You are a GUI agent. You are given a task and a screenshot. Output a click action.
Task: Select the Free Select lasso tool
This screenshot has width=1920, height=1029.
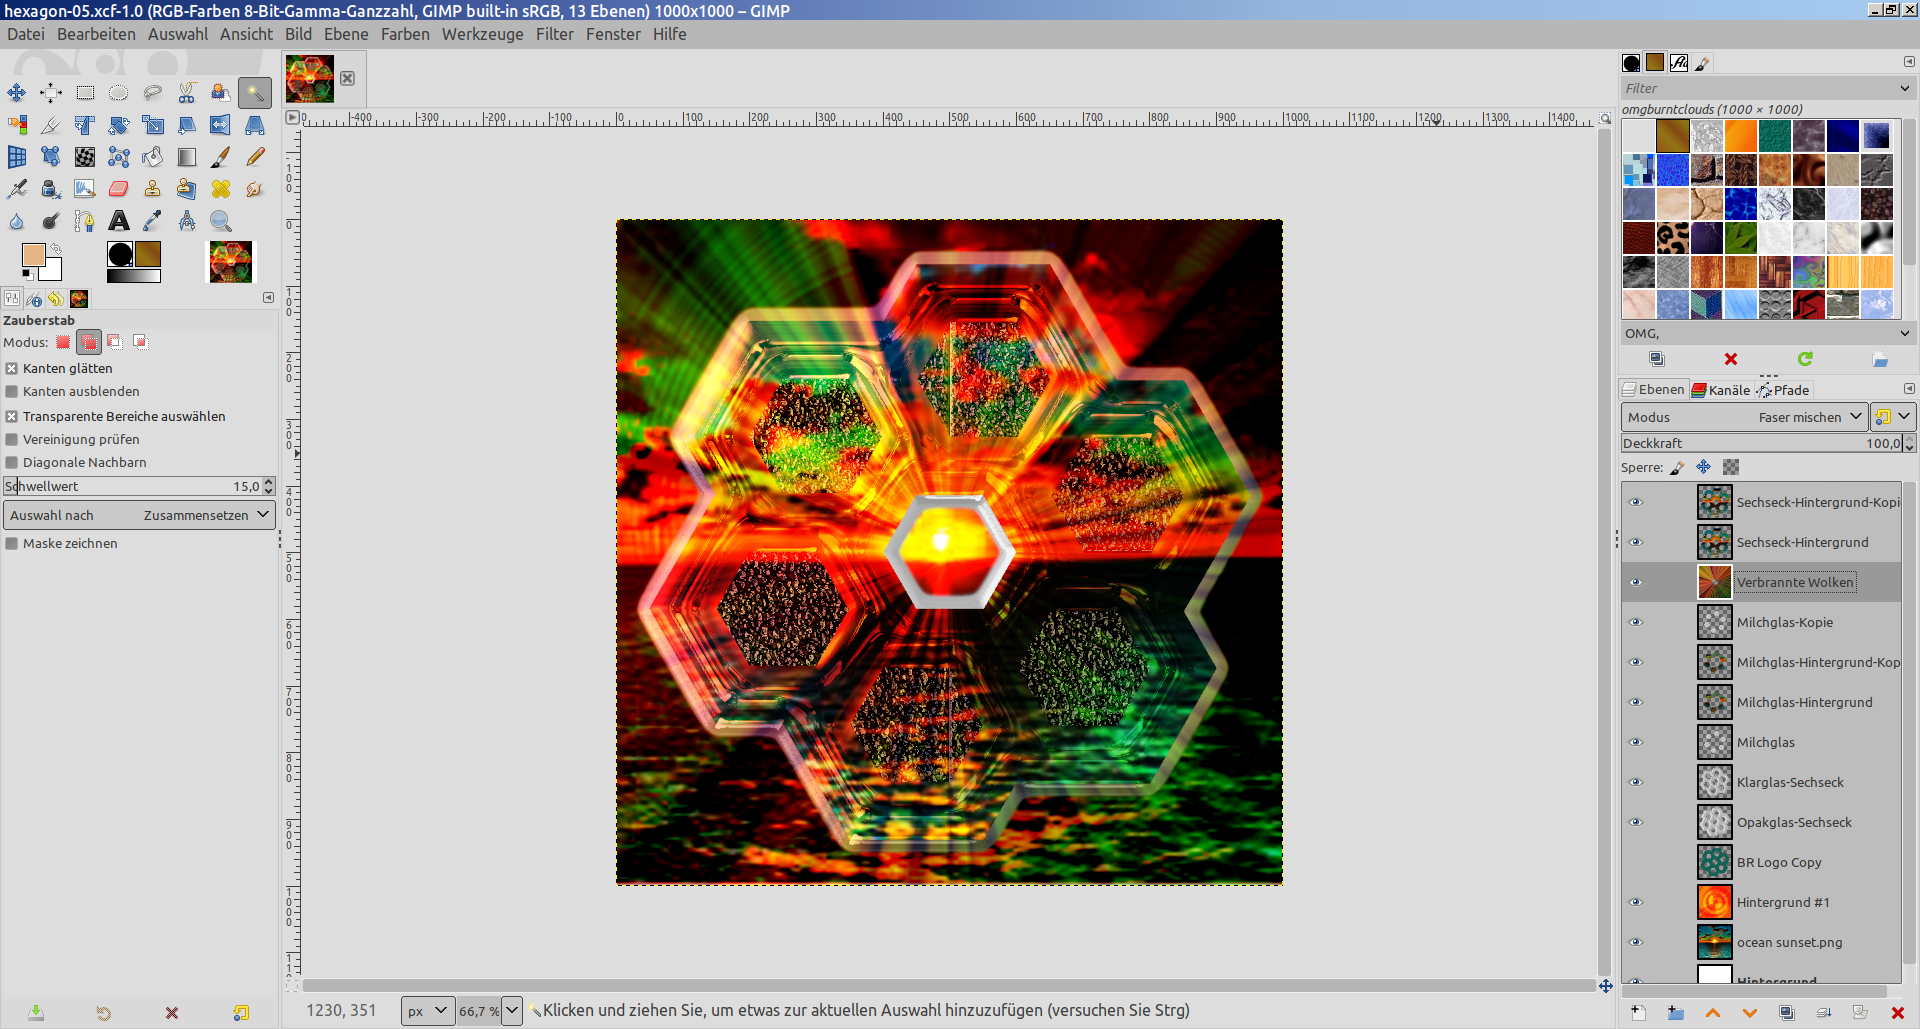click(x=153, y=93)
